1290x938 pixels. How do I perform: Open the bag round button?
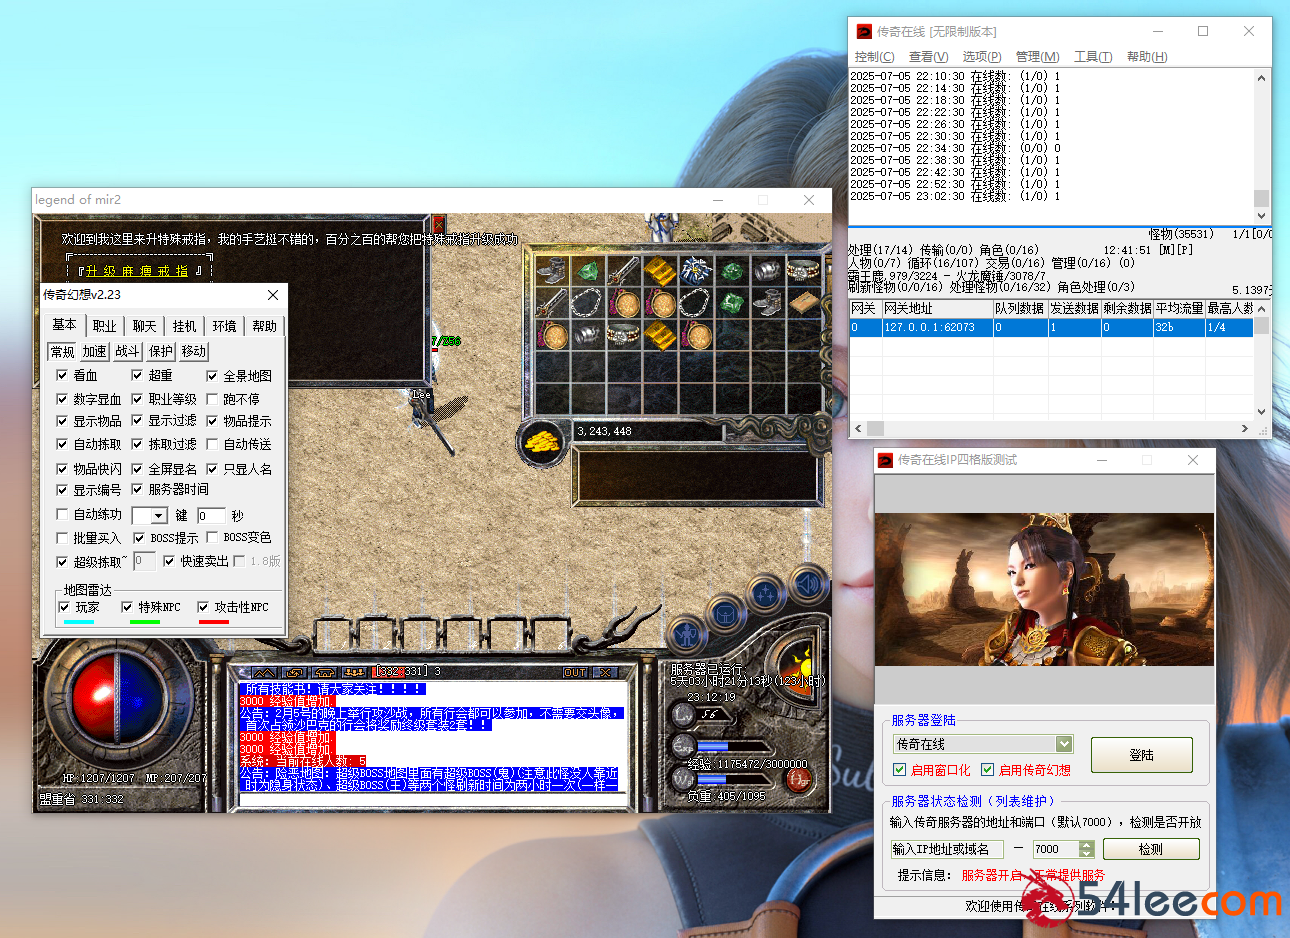(x=727, y=613)
